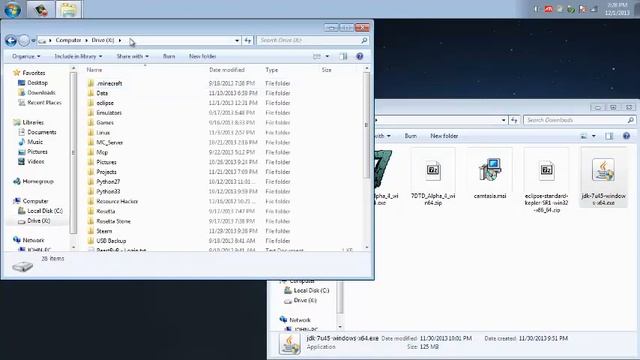Open Share with dropdown
Viewport: 640px width, 360px height.
tap(133, 56)
